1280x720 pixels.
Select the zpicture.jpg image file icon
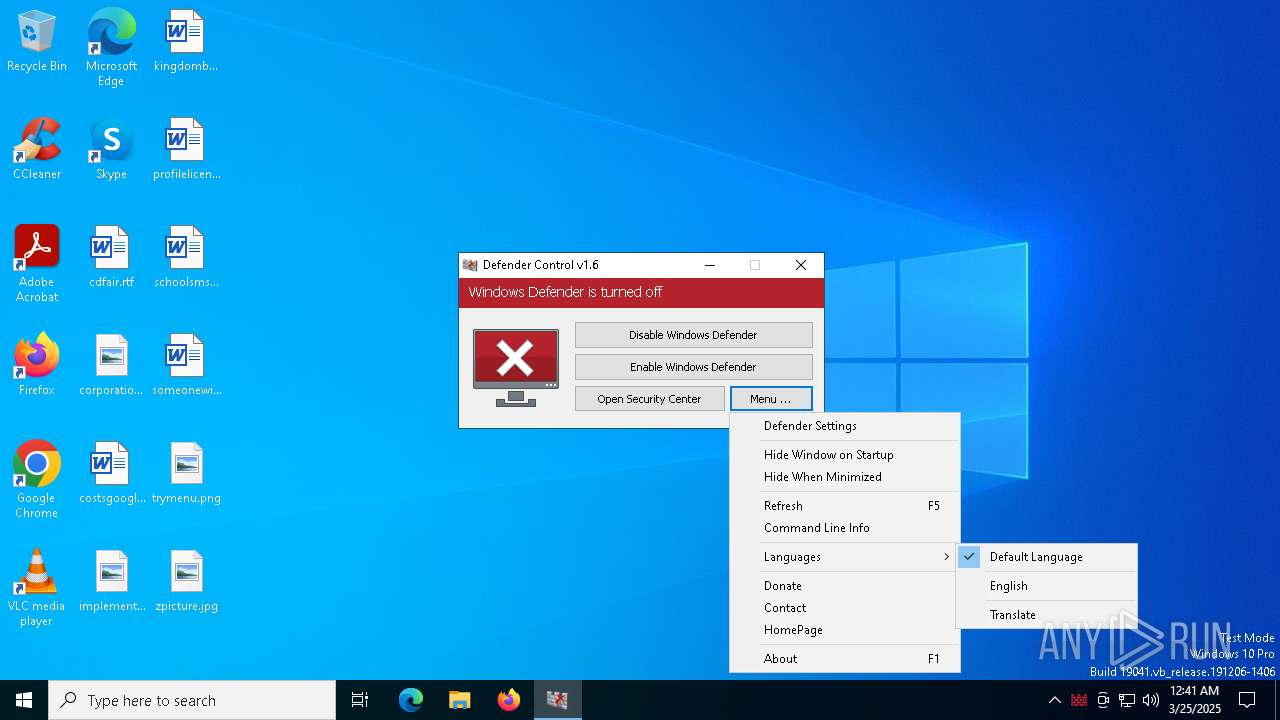pyautogui.click(x=186, y=581)
